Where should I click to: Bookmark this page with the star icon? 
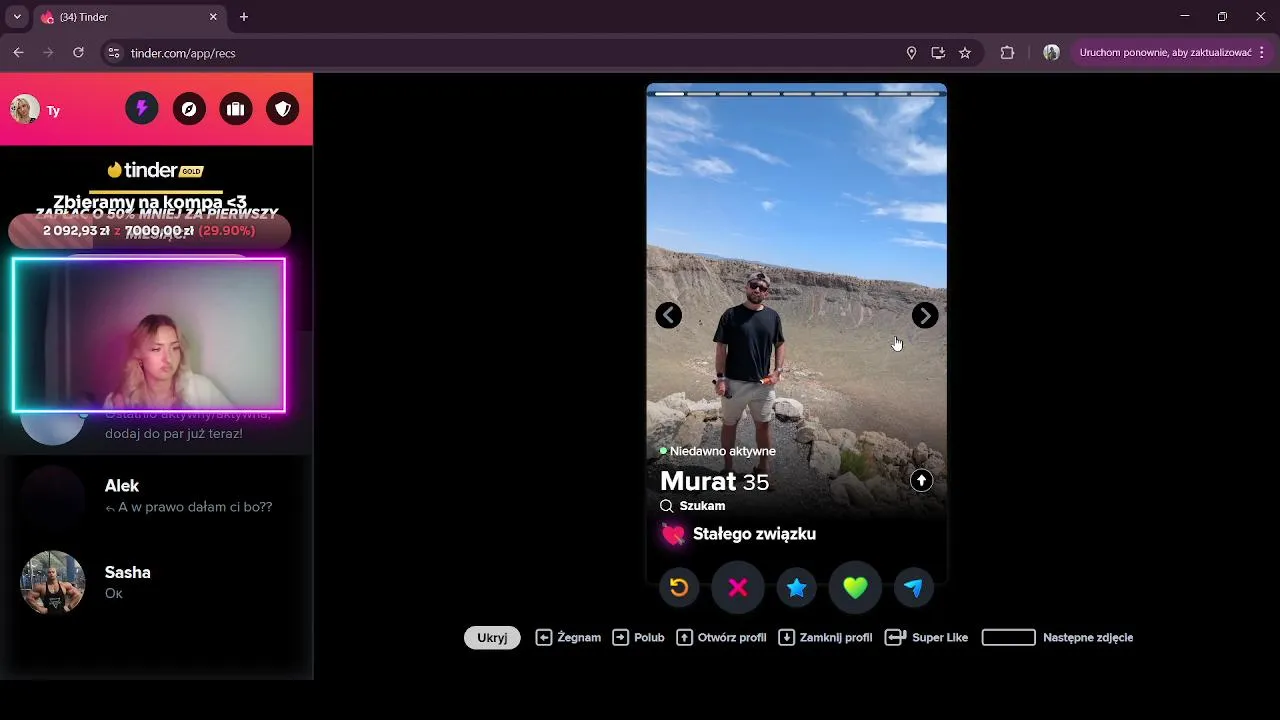point(965,53)
